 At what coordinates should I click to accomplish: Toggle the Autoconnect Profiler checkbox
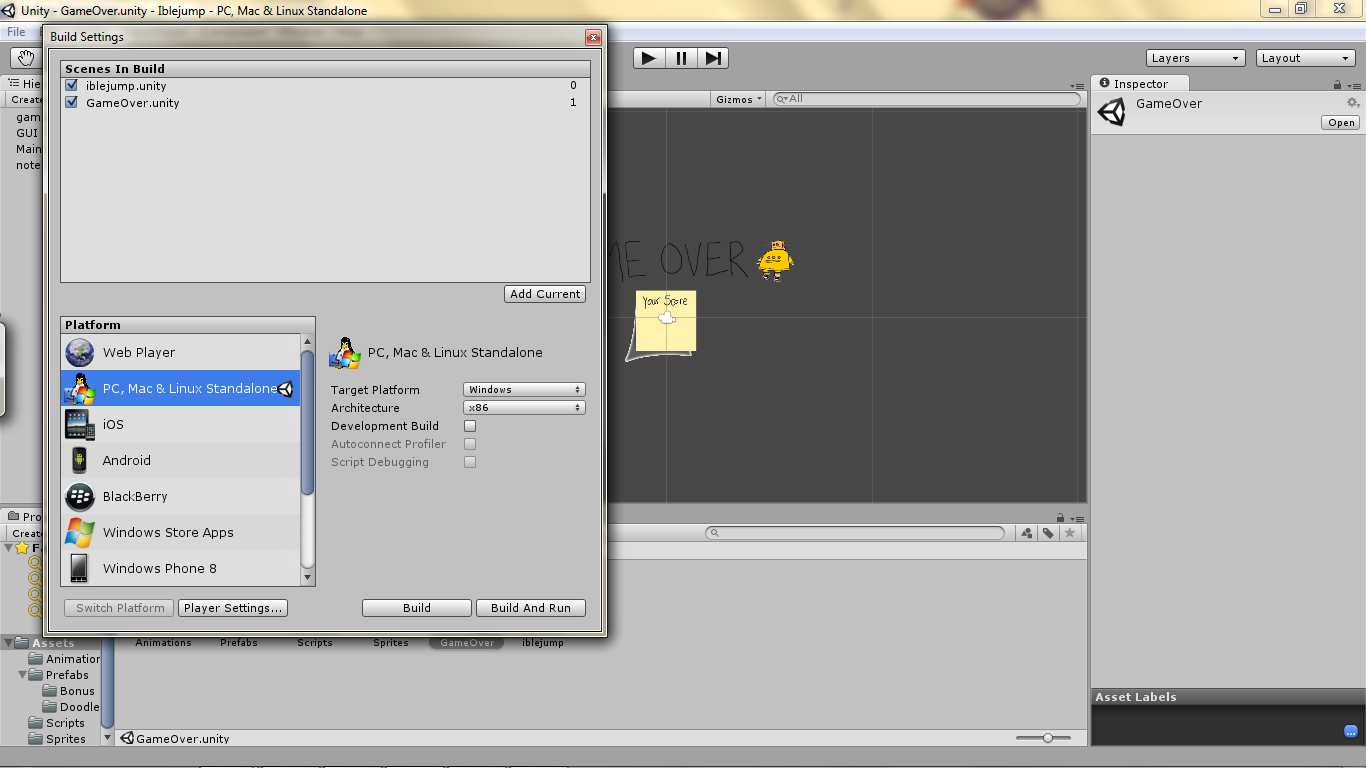[x=470, y=444]
